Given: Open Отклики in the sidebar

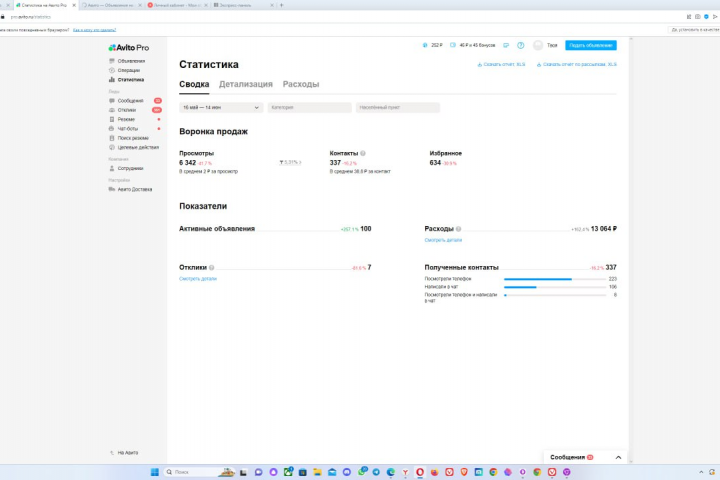Looking at the screenshot, I should (x=123, y=110).
